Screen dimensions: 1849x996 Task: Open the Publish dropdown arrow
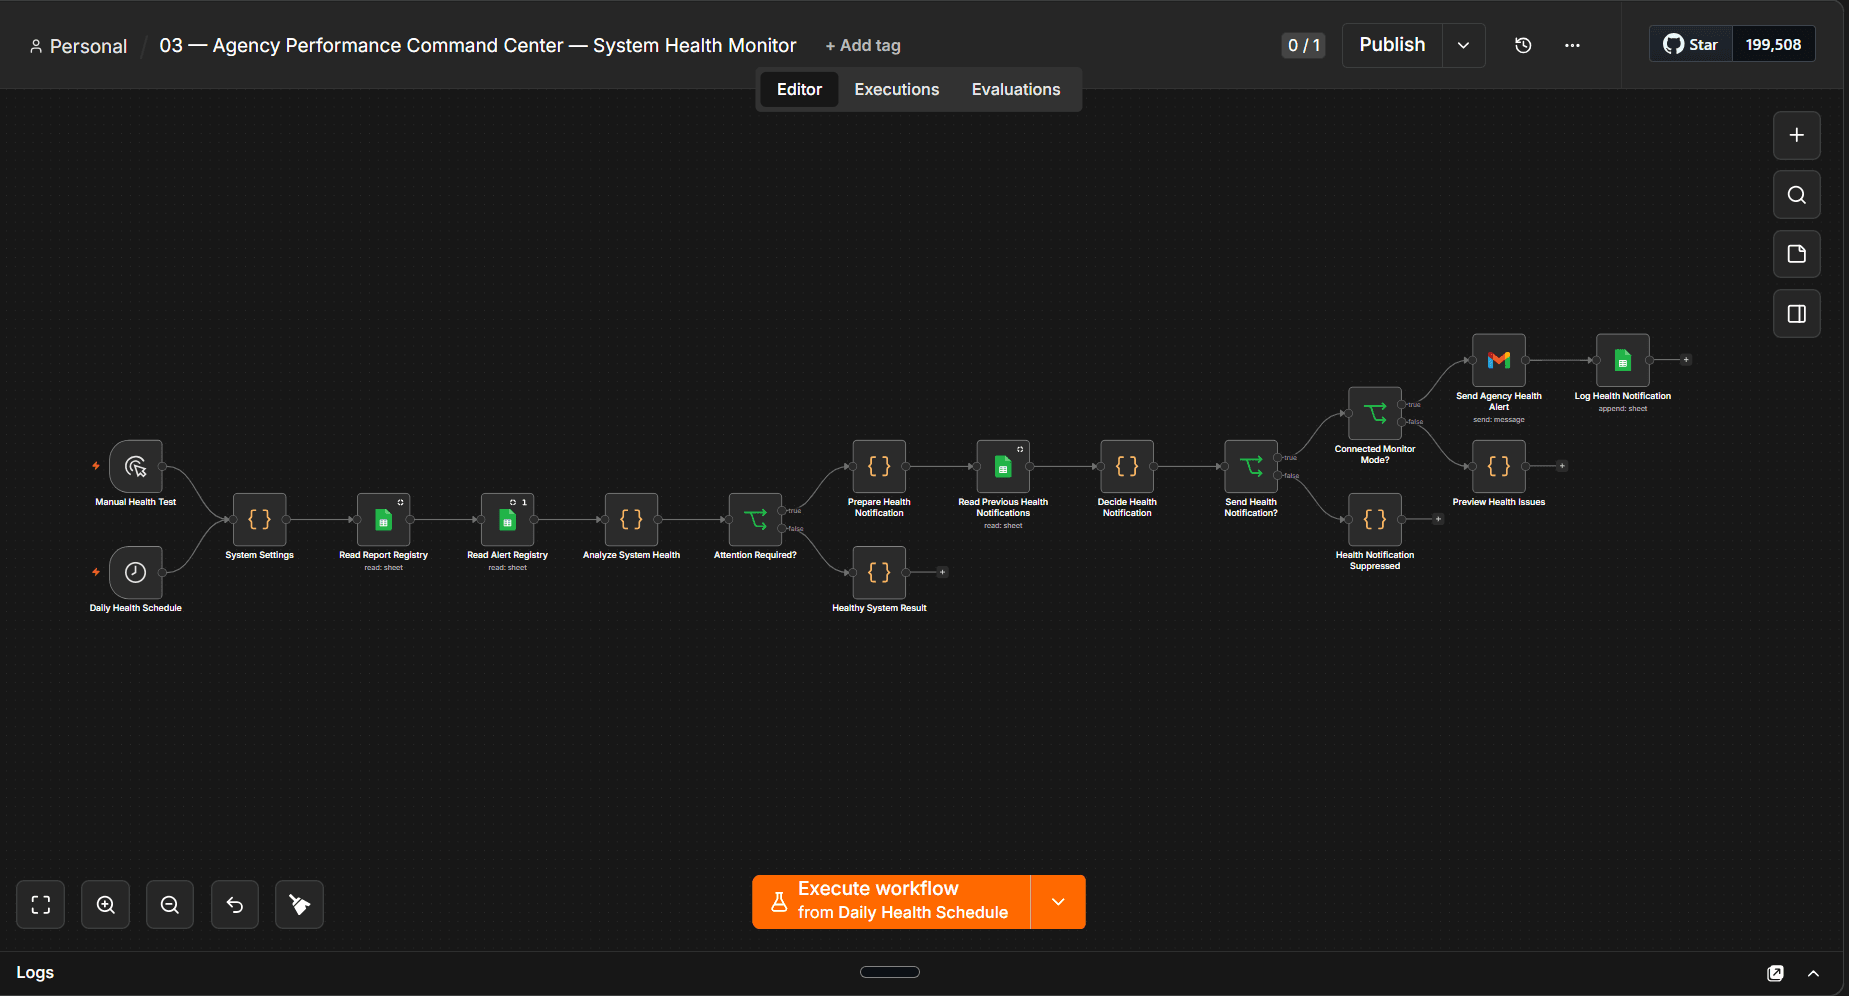tap(1464, 45)
